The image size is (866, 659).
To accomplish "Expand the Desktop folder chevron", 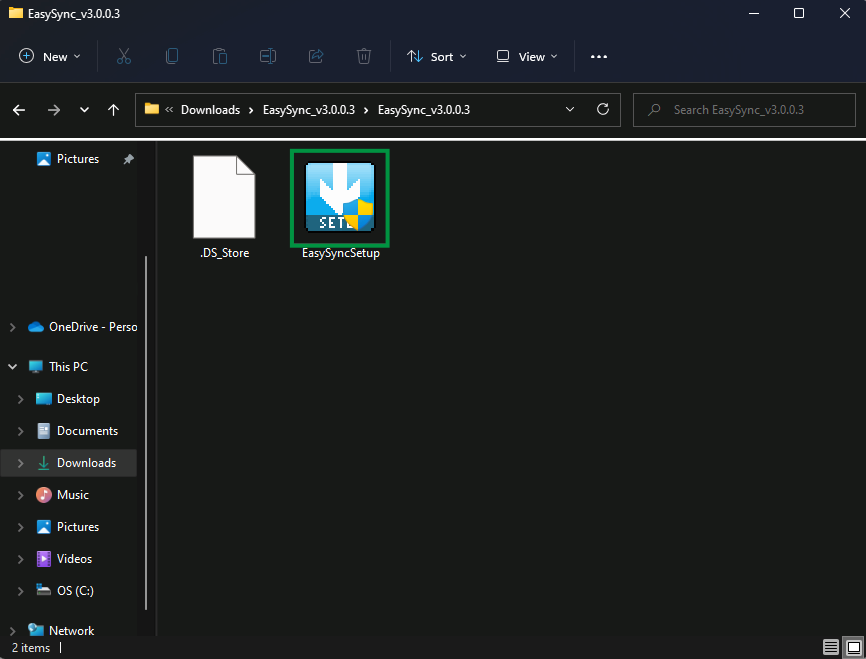I will (x=20, y=399).
